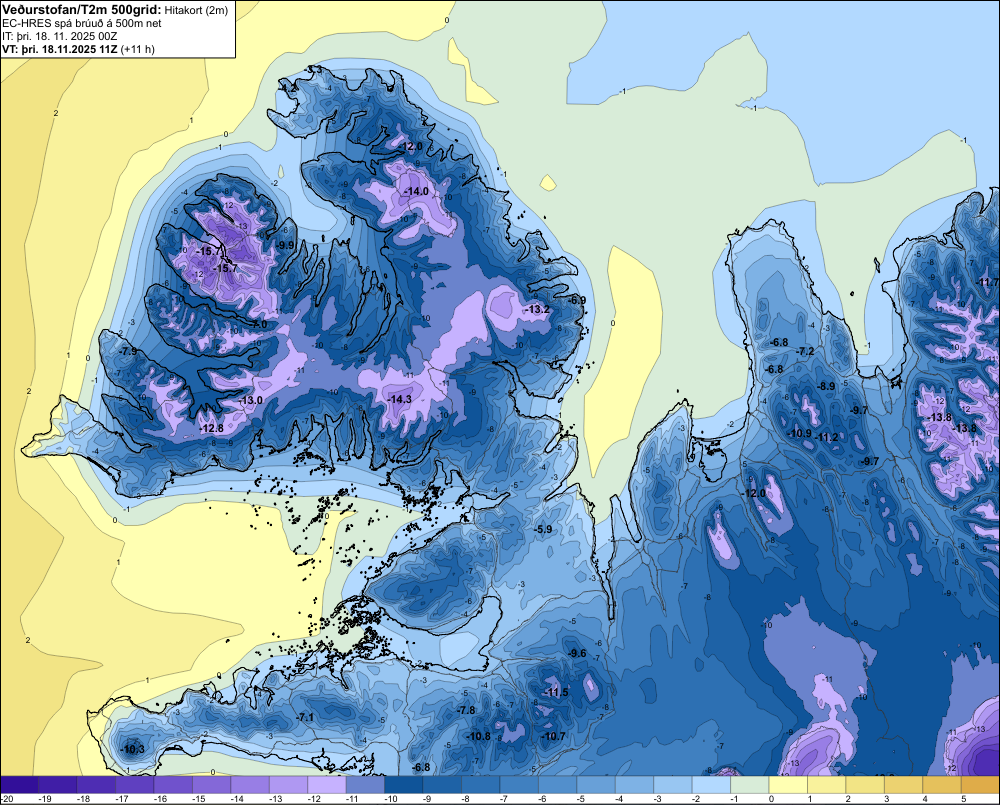The height and width of the screenshot is (805, 1000).
Task: Click the -11.7 temperature label
Action: coord(989,282)
